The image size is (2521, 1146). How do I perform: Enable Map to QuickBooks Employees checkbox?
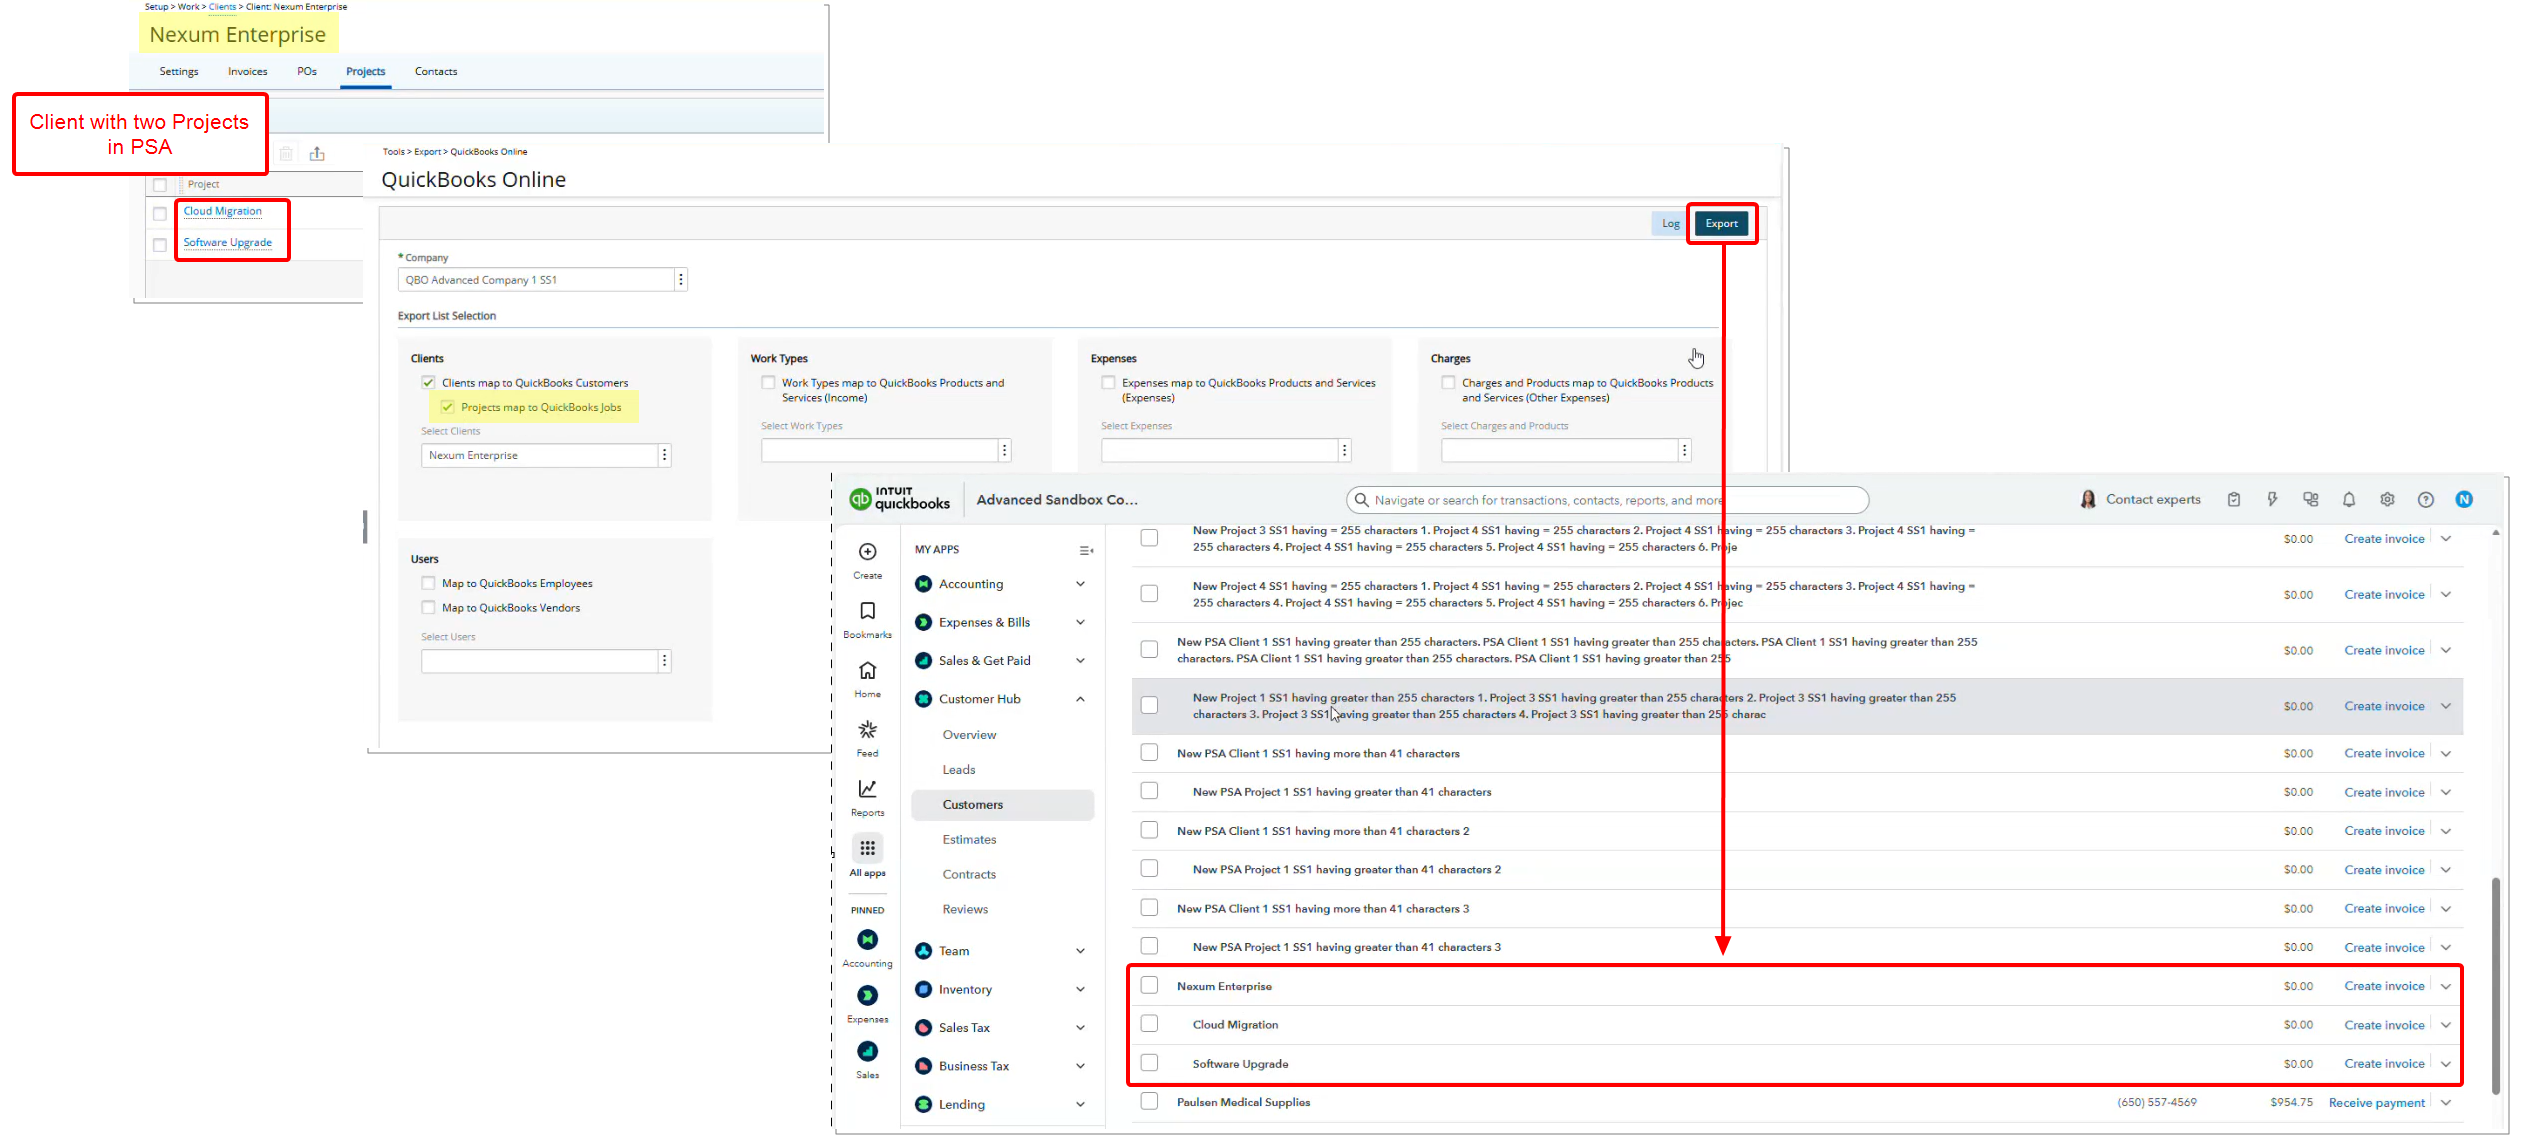tap(429, 583)
